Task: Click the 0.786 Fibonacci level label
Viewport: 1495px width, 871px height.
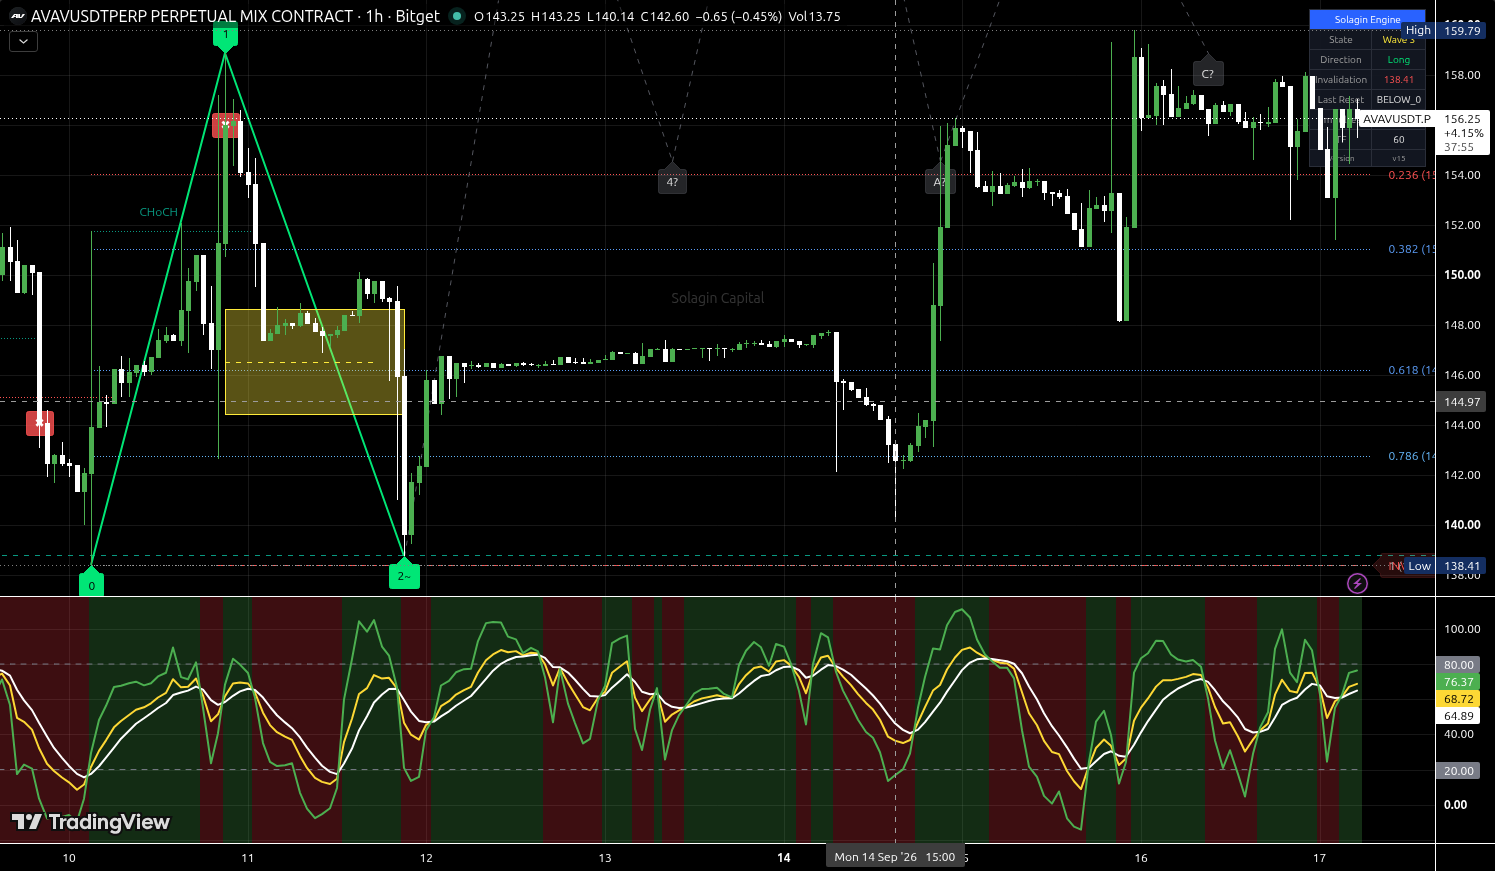Action: point(1411,456)
